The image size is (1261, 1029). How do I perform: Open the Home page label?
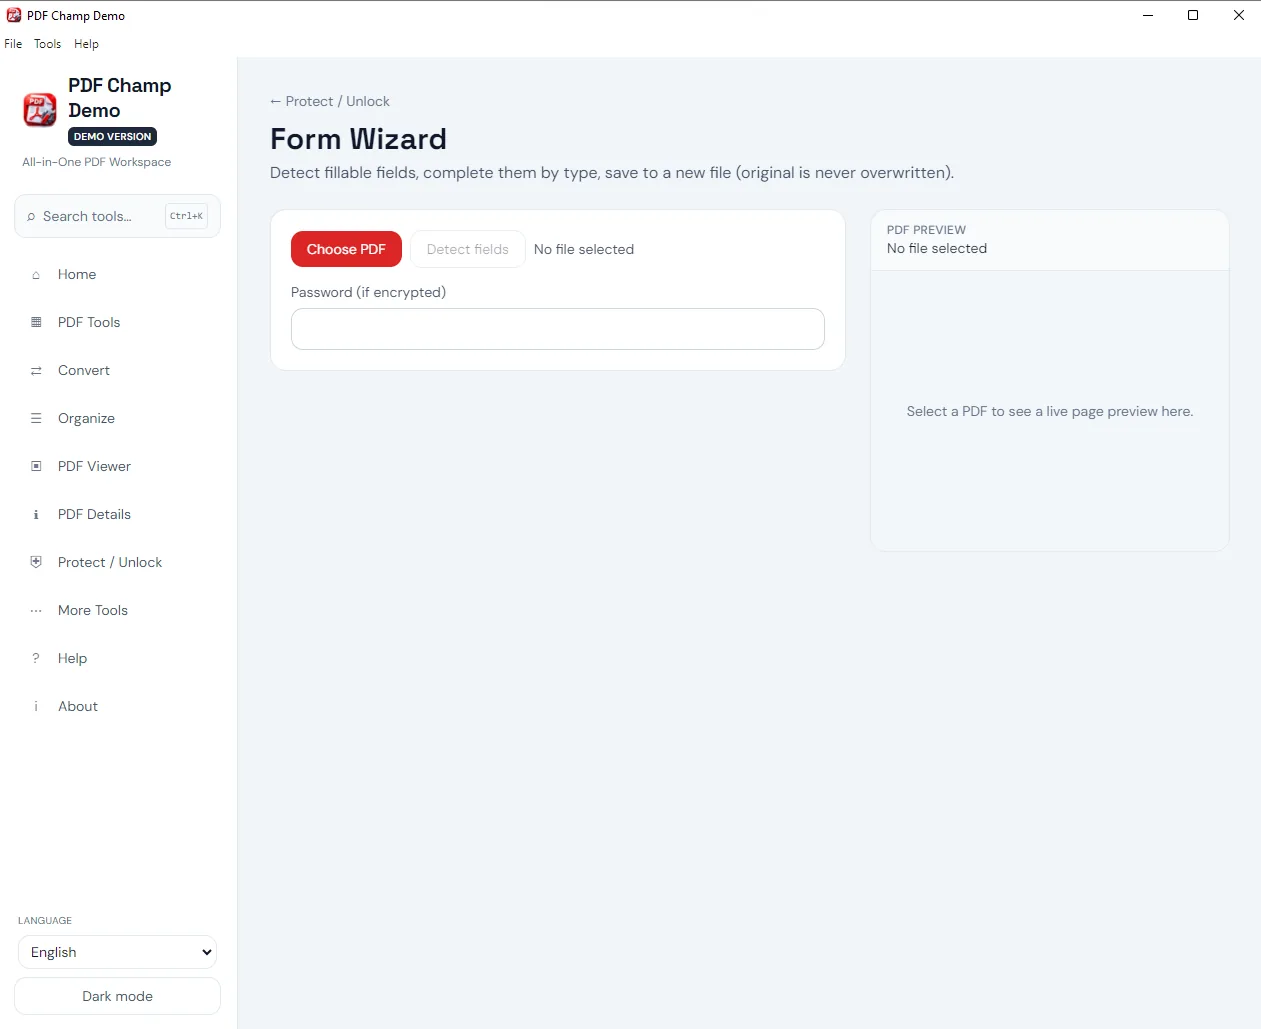tap(77, 274)
